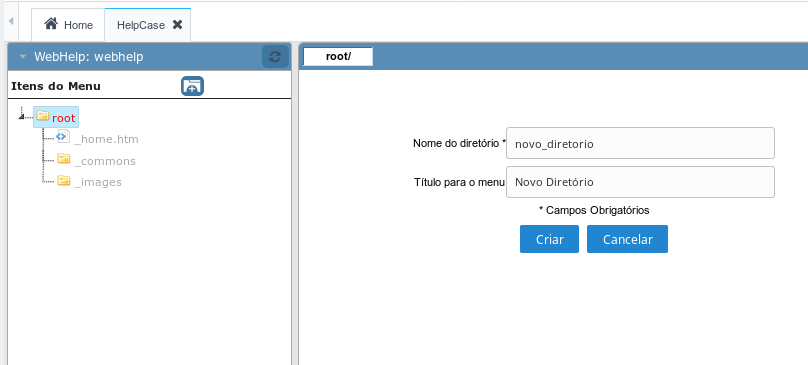Select _images folder label in tree

[97, 182]
